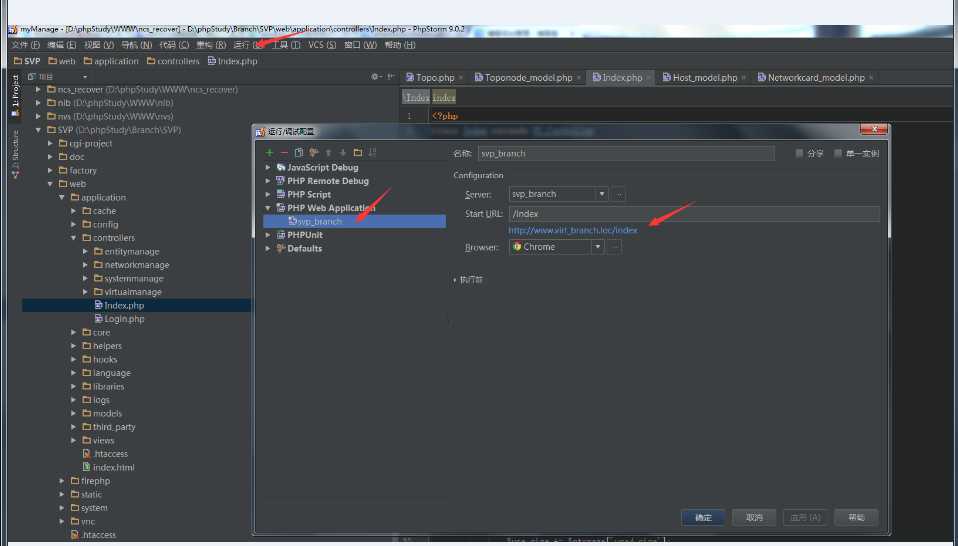Sort configurations using the sort icon
Viewport: 958px width, 546px height.
373,153
